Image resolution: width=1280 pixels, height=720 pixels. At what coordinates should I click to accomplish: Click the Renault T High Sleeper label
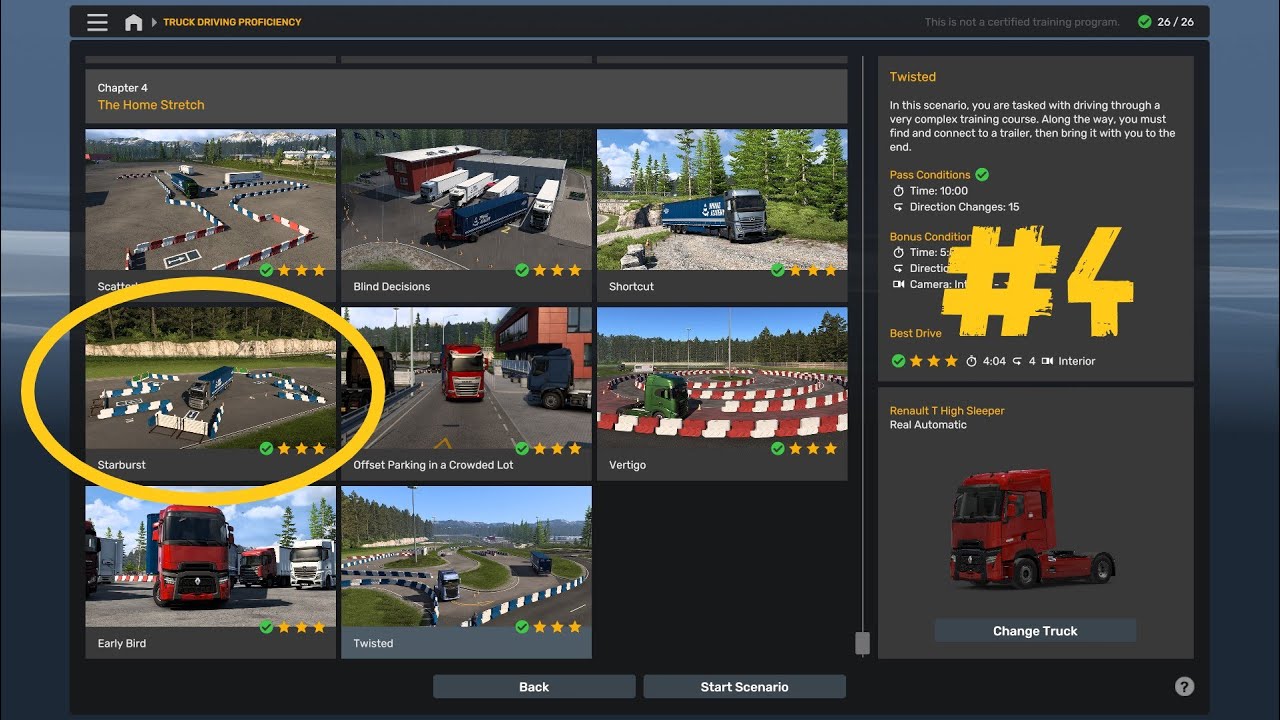click(x=947, y=411)
